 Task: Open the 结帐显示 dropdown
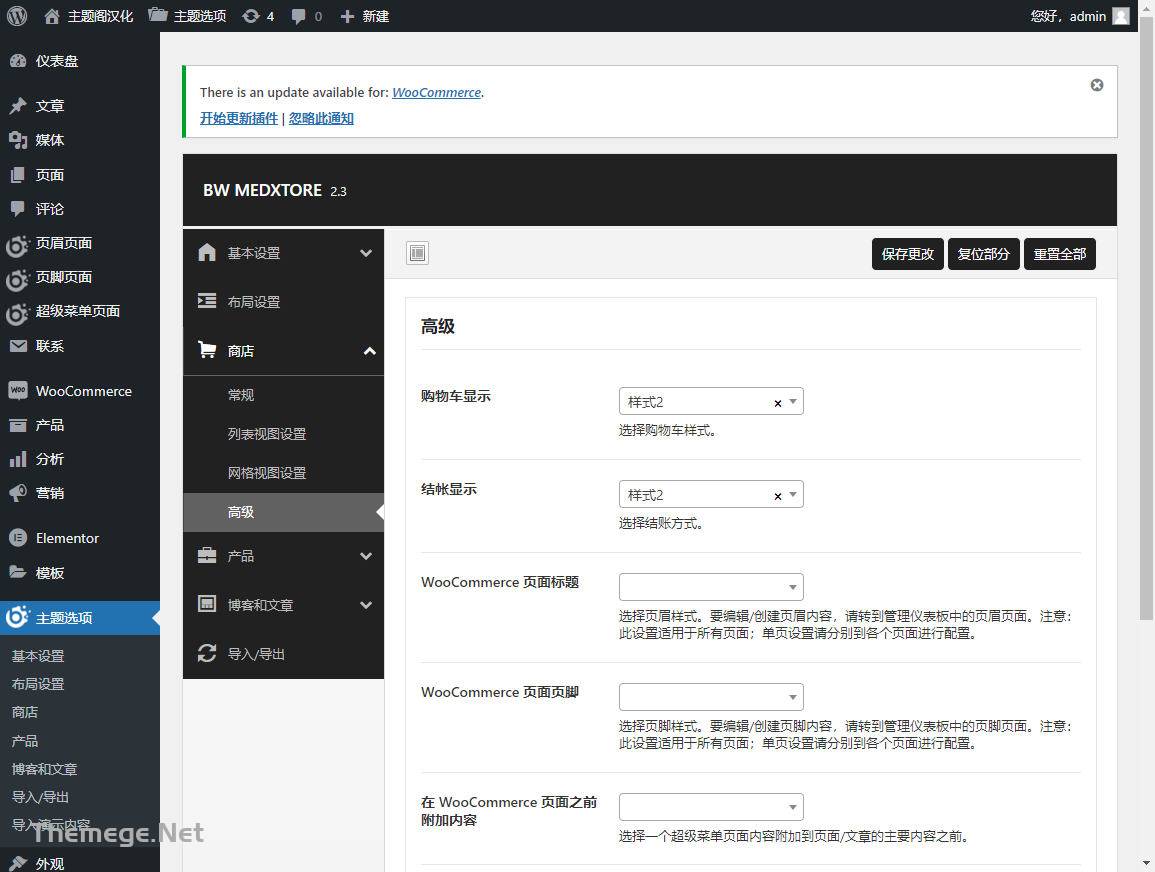pos(712,494)
